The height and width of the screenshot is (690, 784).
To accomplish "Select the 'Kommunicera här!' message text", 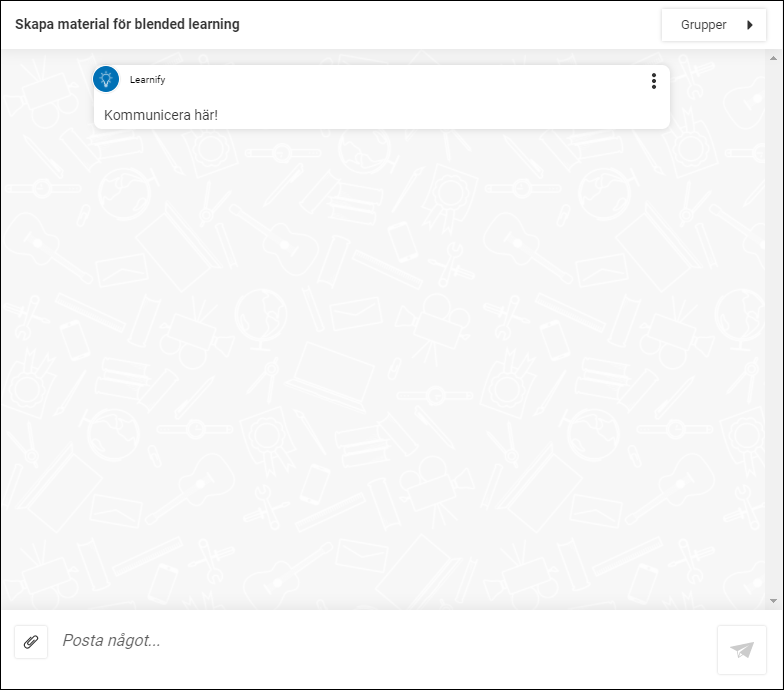I will pyautogui.click(x=160, y=115).
